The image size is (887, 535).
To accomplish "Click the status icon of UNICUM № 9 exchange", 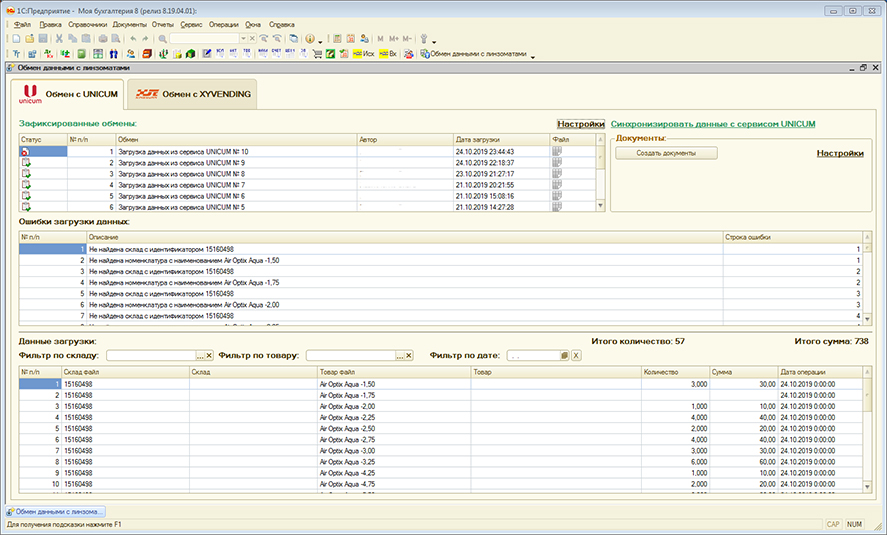I will pyautogui.click(x=25, y=162).
